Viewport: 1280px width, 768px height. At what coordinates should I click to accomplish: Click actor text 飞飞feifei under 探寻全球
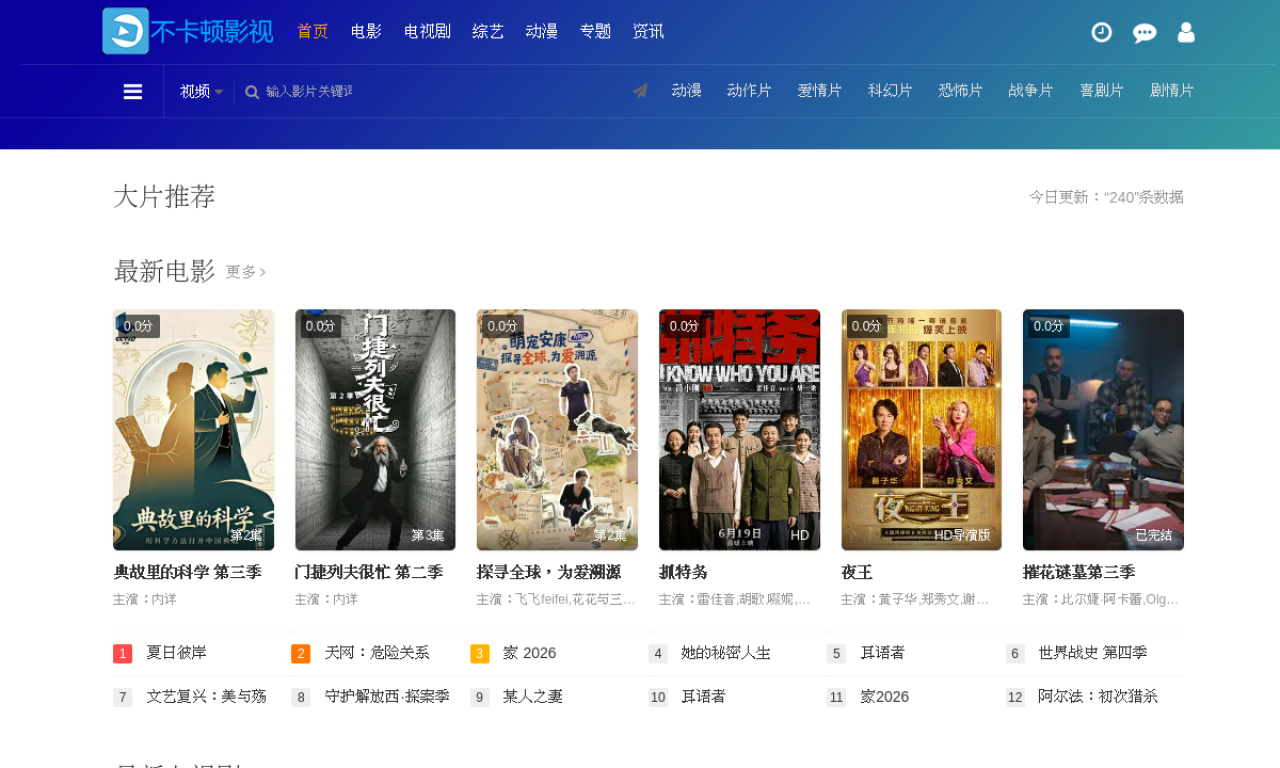point(541,600)
